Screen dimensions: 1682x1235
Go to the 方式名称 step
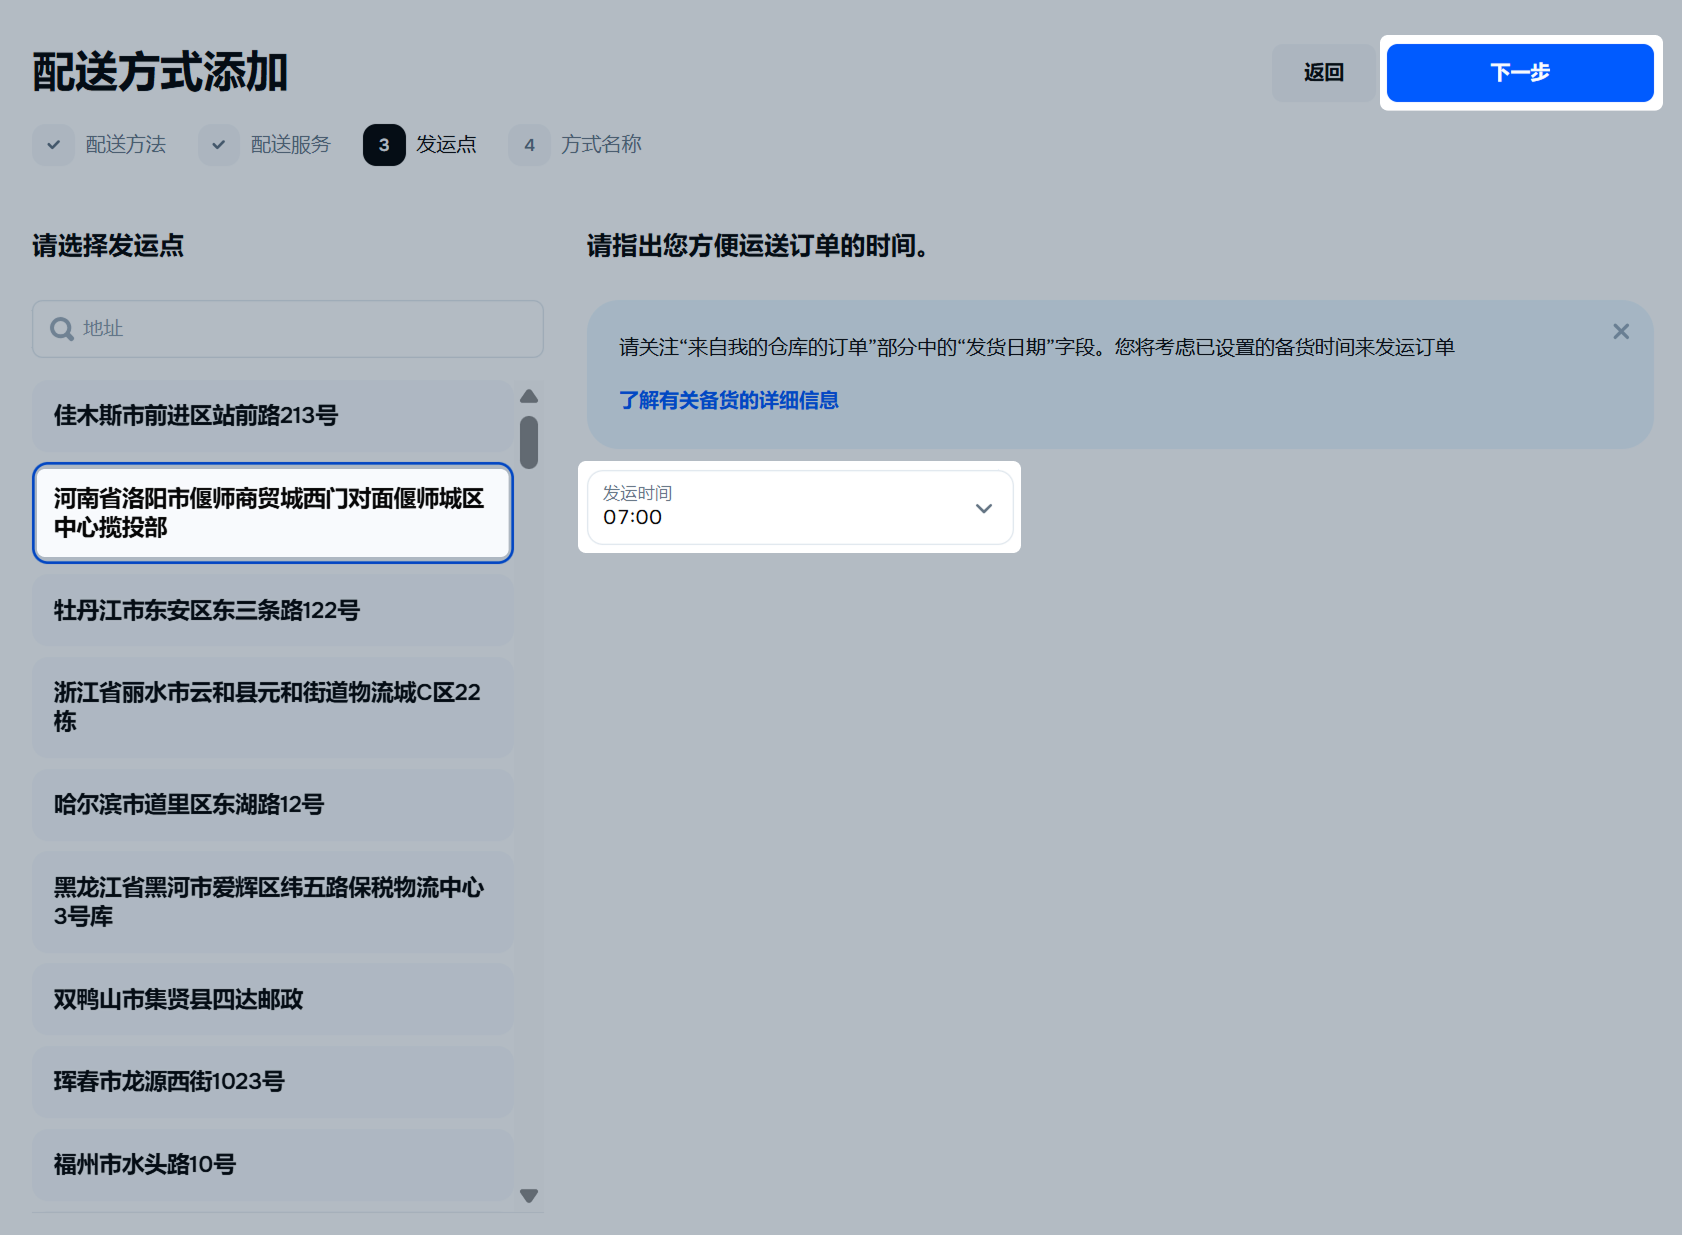tap(600, 145)
